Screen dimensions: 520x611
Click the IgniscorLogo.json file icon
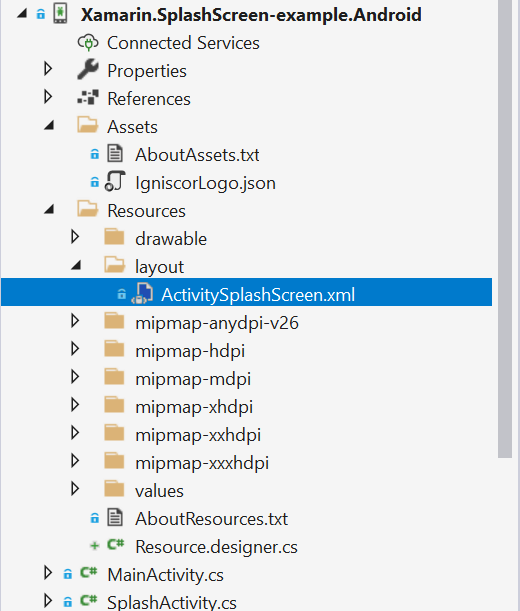click(x=115, y=181)
